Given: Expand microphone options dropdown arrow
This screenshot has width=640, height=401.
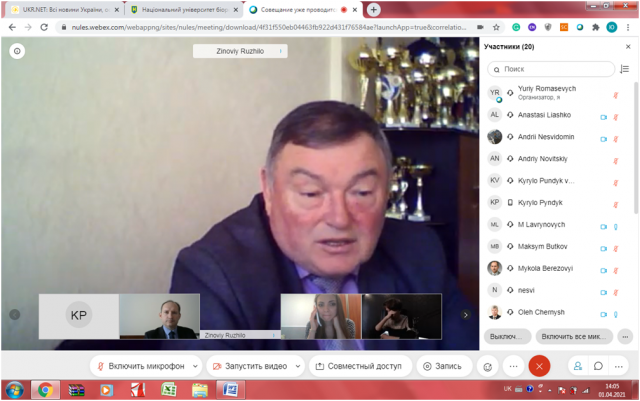Looking at the screenshot, I should 196,366.
